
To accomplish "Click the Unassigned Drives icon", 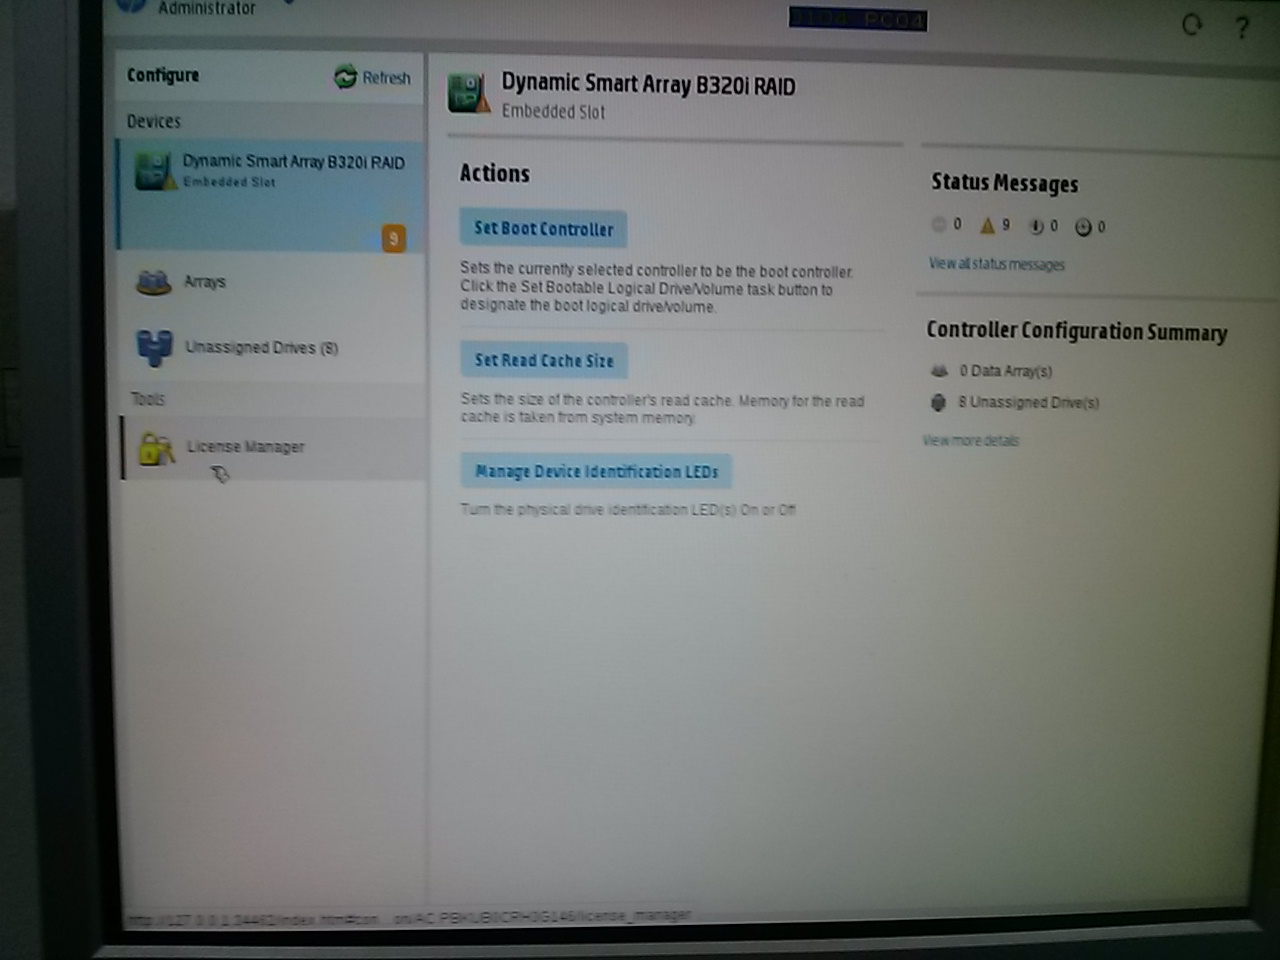I will [154, 348].
